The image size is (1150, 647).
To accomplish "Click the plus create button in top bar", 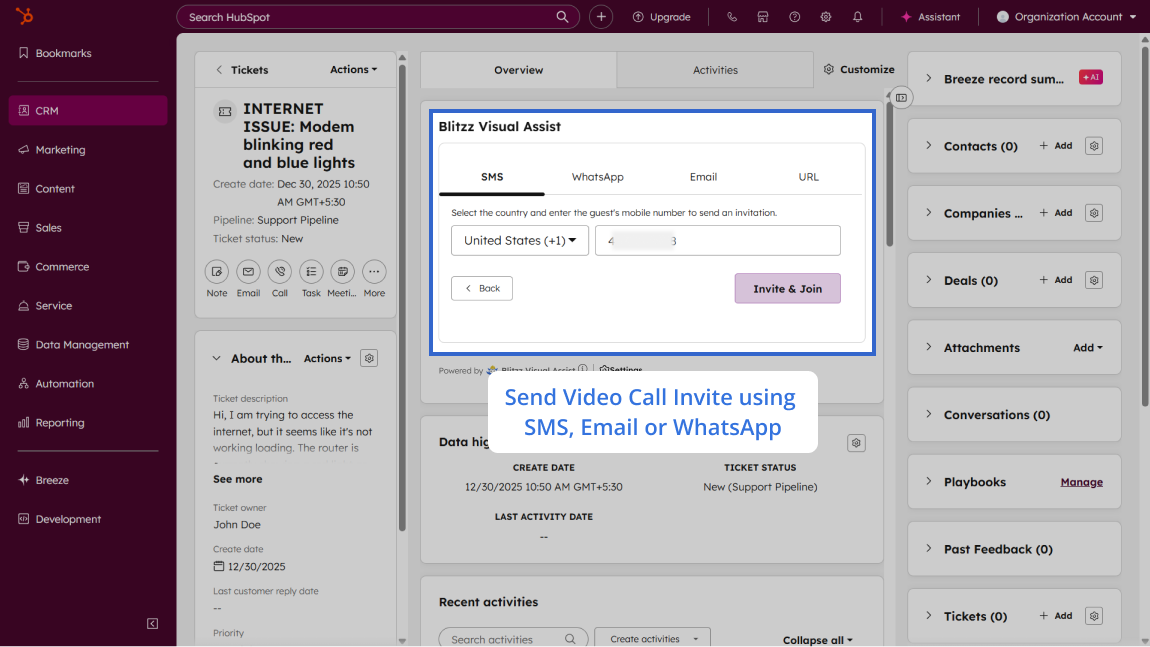I will (601, 17).
